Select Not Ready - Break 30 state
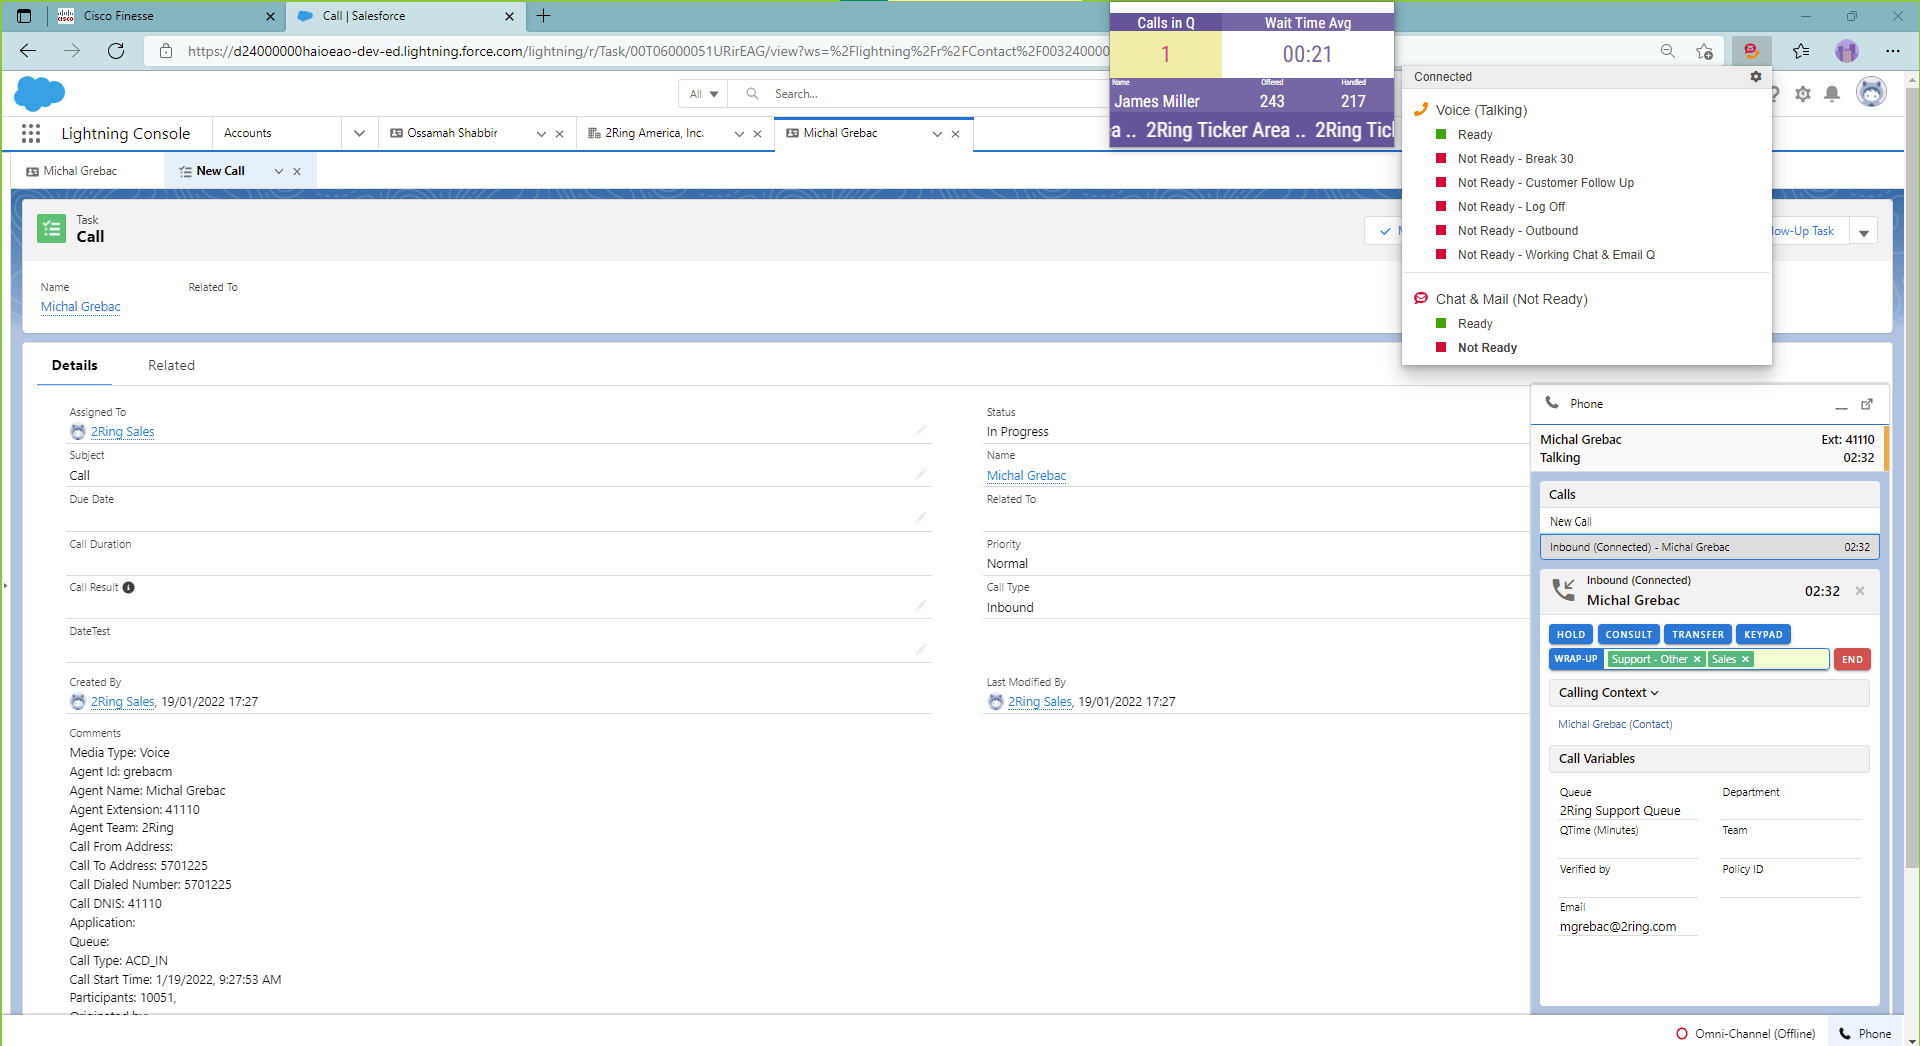Viewport: 1920px width, 1046px height. [1515, 158]
